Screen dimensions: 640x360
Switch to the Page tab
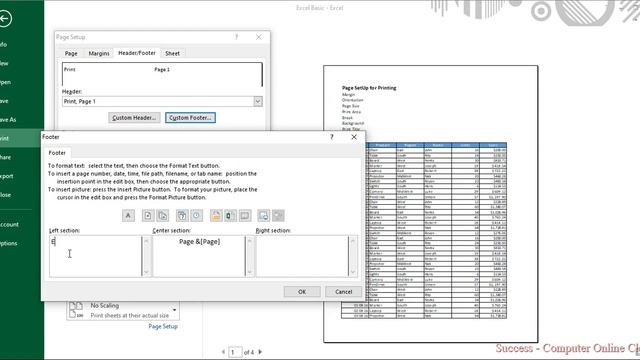(71, 53)
